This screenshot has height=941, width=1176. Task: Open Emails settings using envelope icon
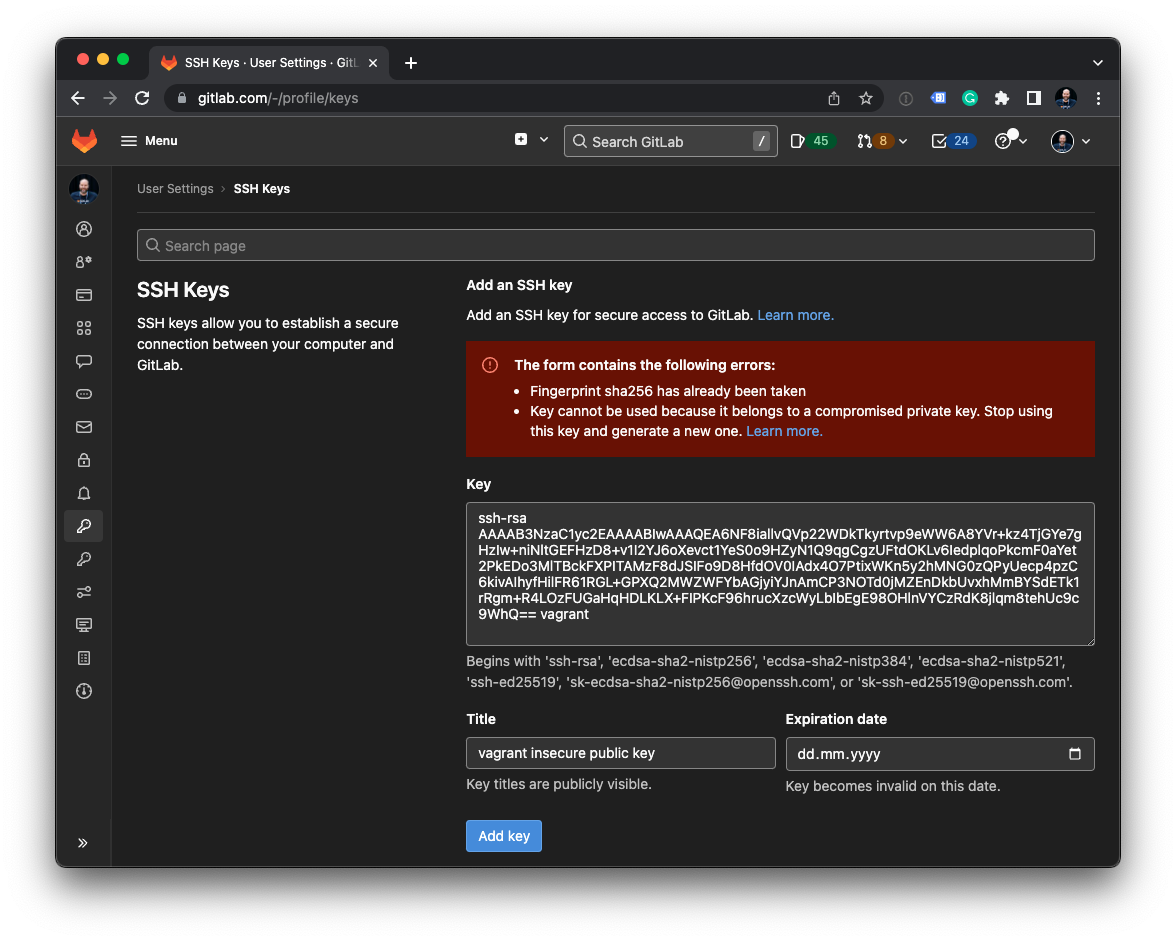pyautogui.click(x=84, y=427)
